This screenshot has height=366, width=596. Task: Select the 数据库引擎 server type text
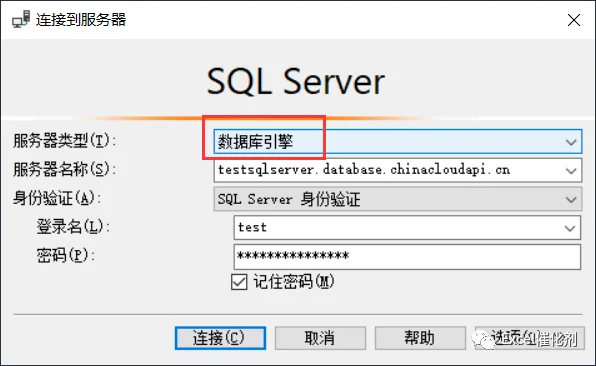coord(255,142)
